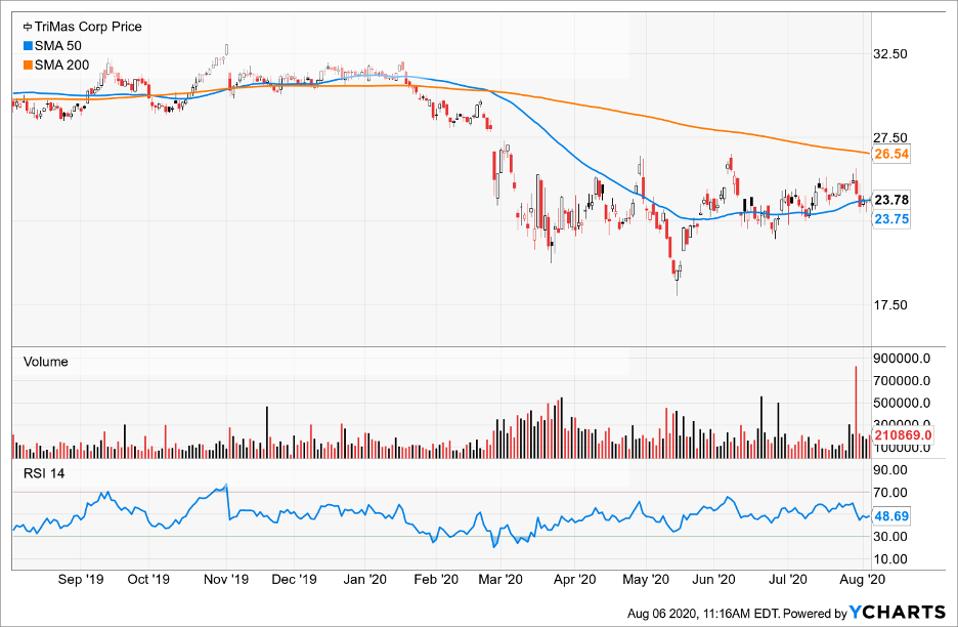Click the 700000.0 volume axis label
The image size is (958, 627).
902,381
